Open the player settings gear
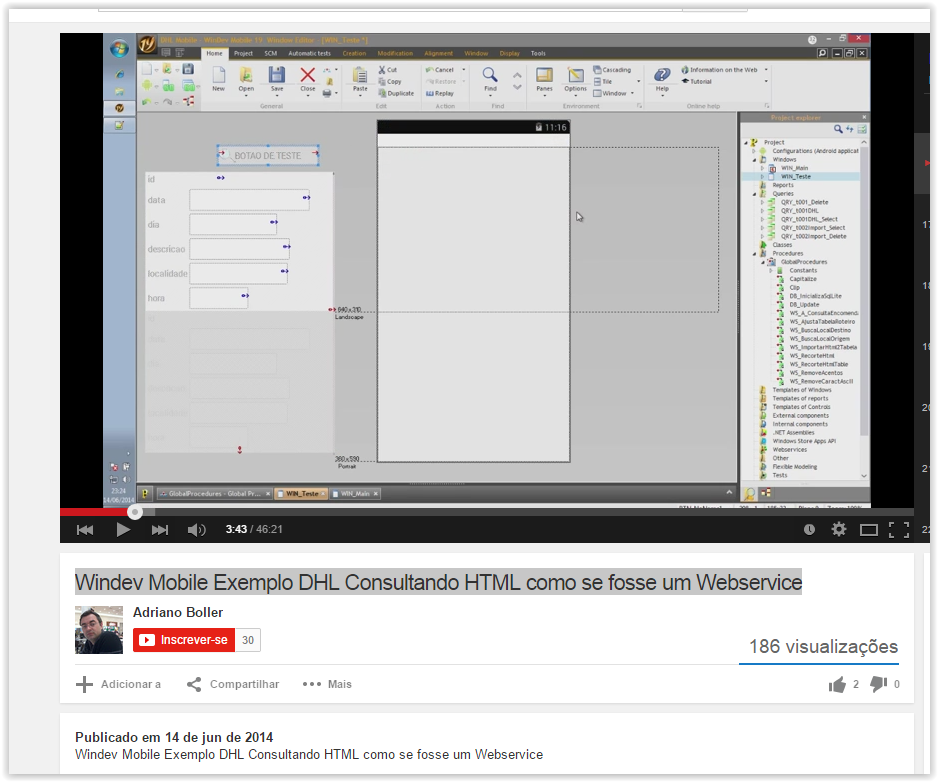This screenshot has height=782, width=938. click(839, 530)
